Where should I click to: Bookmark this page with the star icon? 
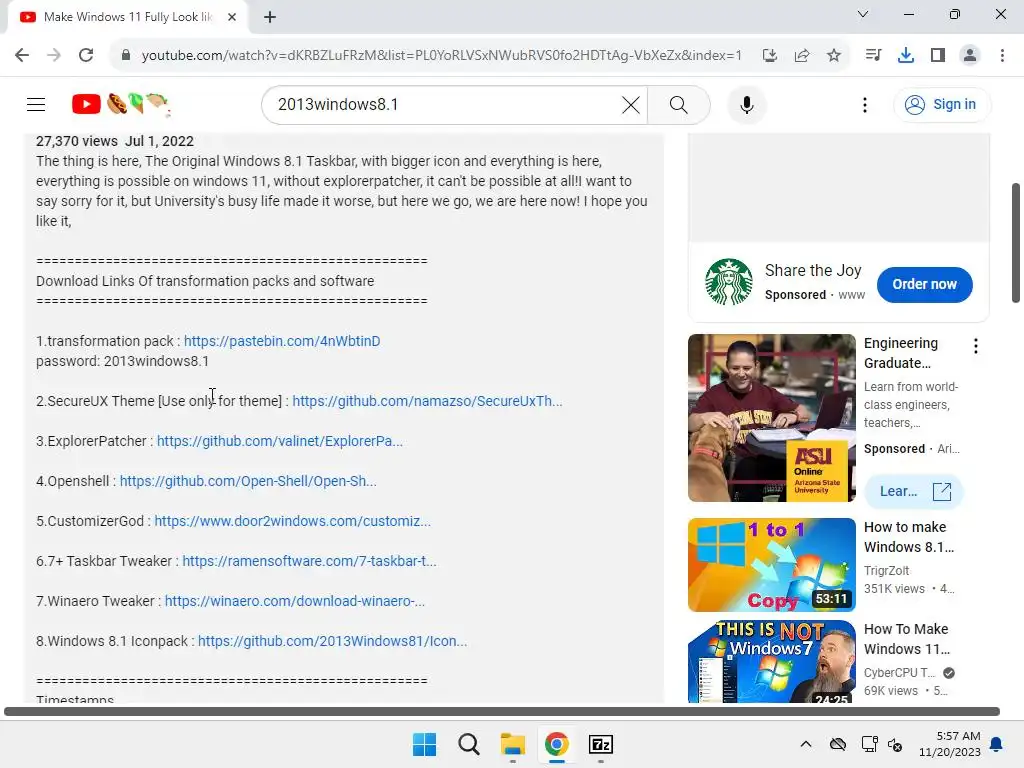coord(834,55)
